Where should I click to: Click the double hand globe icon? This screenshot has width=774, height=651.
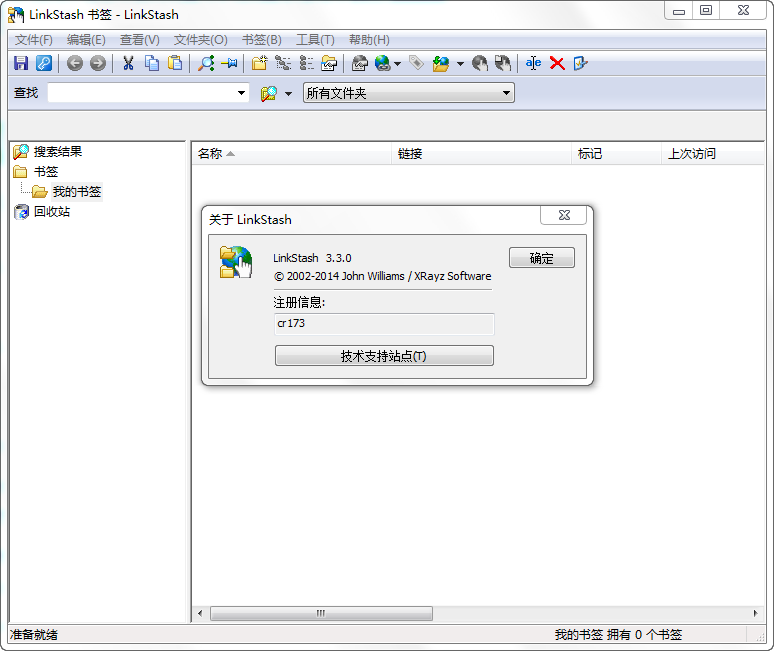tap(503, 63)
